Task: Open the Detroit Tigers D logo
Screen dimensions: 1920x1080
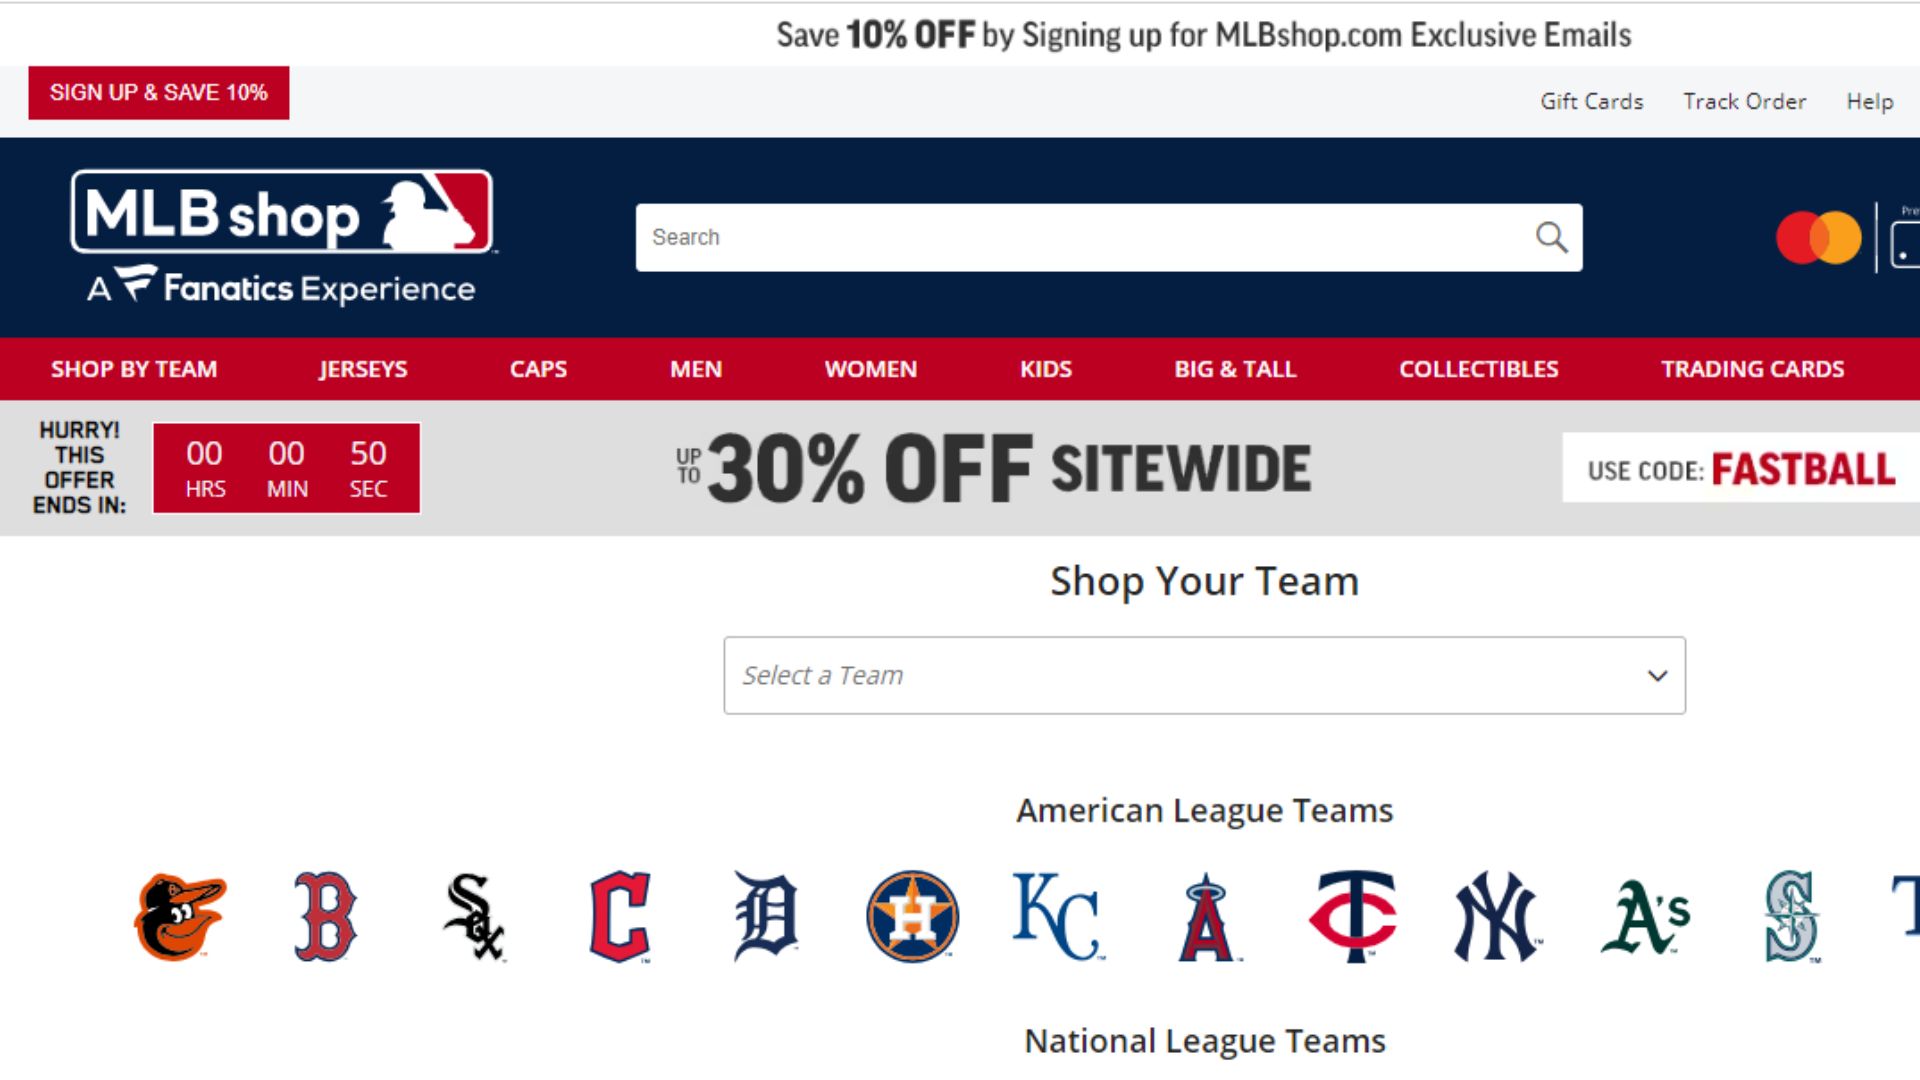Action: click(x=766, y=916)
